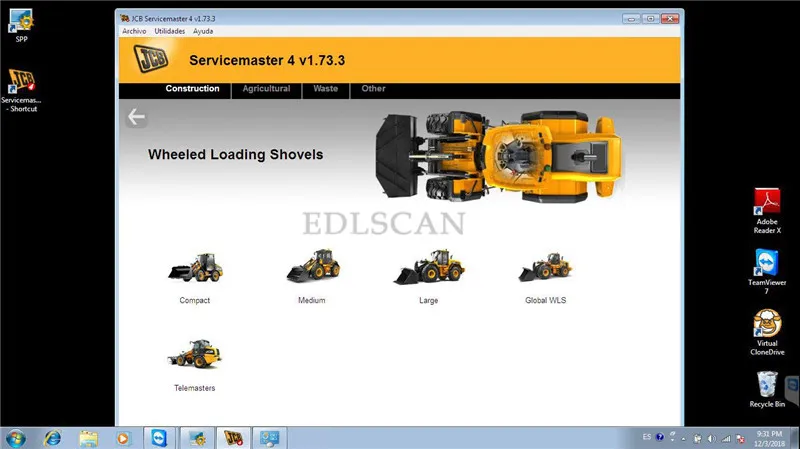Open Windows Media Player from taskbar
Screen dimensions: 800x449
click(123, 438)
